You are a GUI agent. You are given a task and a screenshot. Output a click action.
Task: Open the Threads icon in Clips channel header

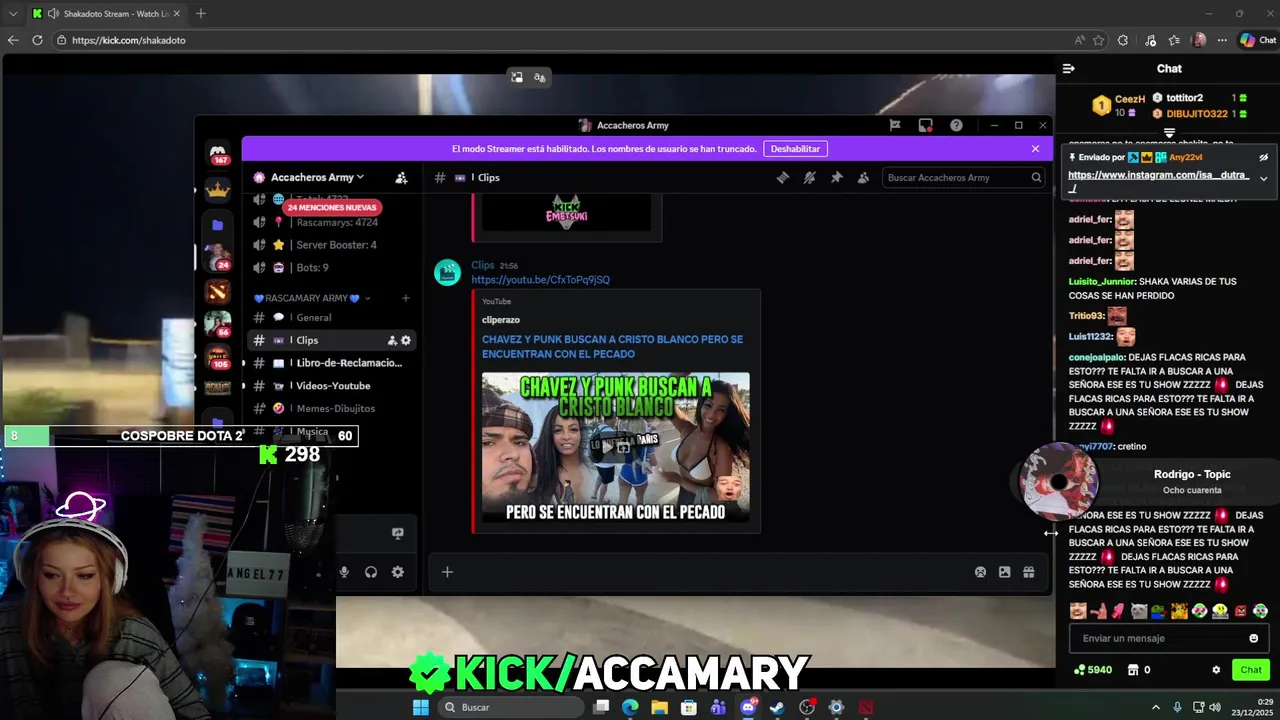[x=783, y=177]
